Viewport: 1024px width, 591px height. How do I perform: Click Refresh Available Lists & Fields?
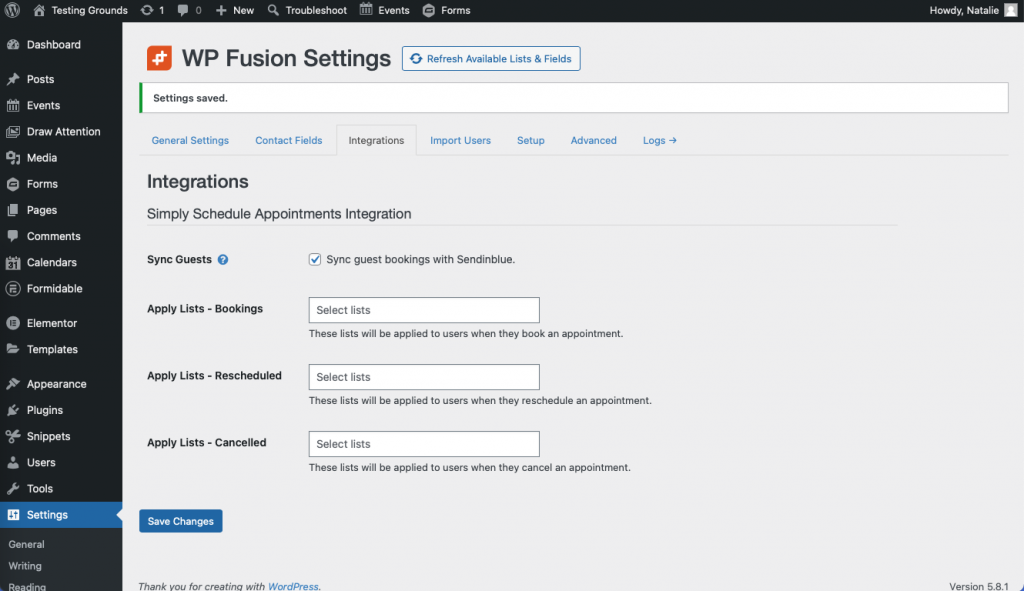(x=491, y=58)
